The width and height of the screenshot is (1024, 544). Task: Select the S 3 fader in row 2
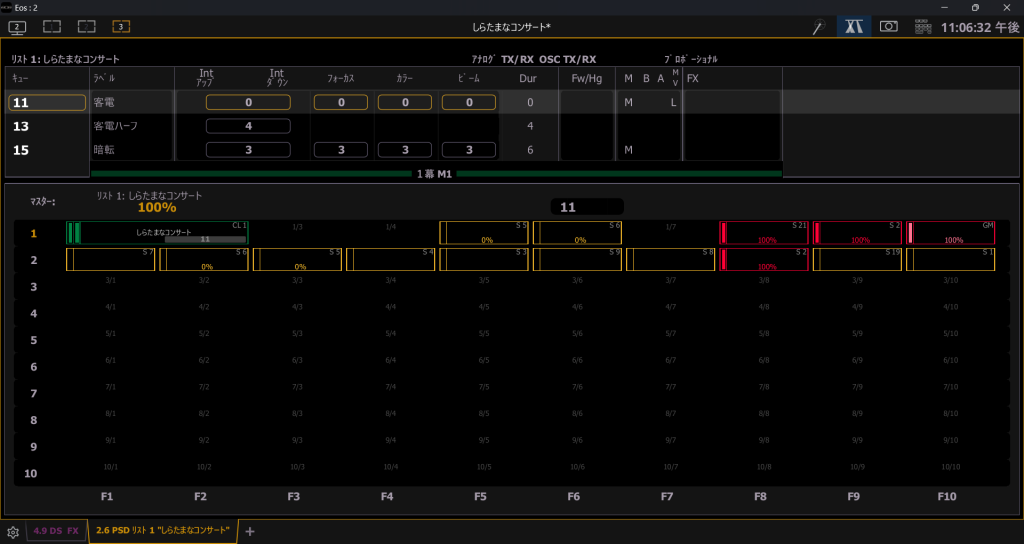(x=484, y=259)
